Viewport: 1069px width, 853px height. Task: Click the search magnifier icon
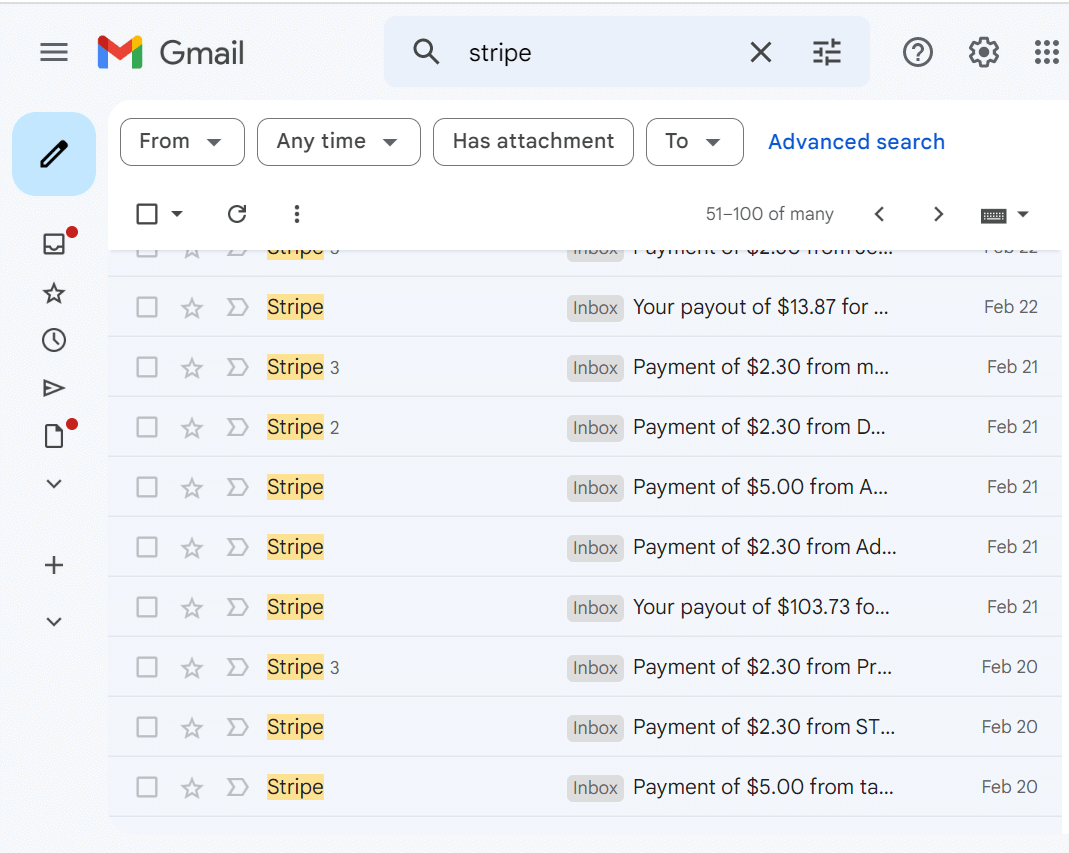[426, 52]
